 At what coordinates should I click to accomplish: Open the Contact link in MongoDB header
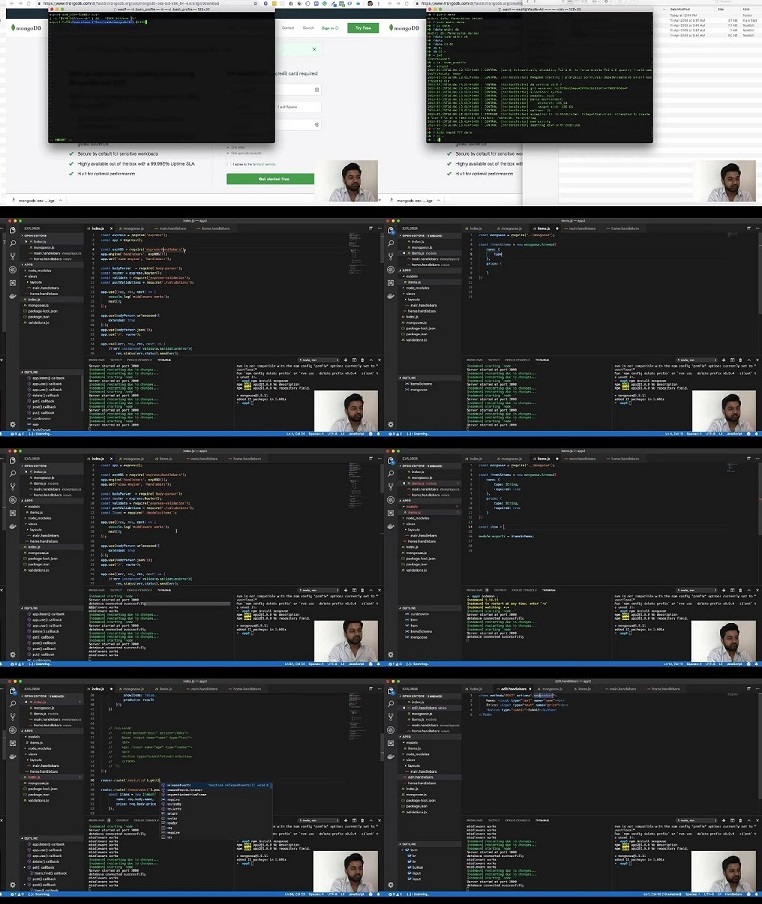click(288, 28)
